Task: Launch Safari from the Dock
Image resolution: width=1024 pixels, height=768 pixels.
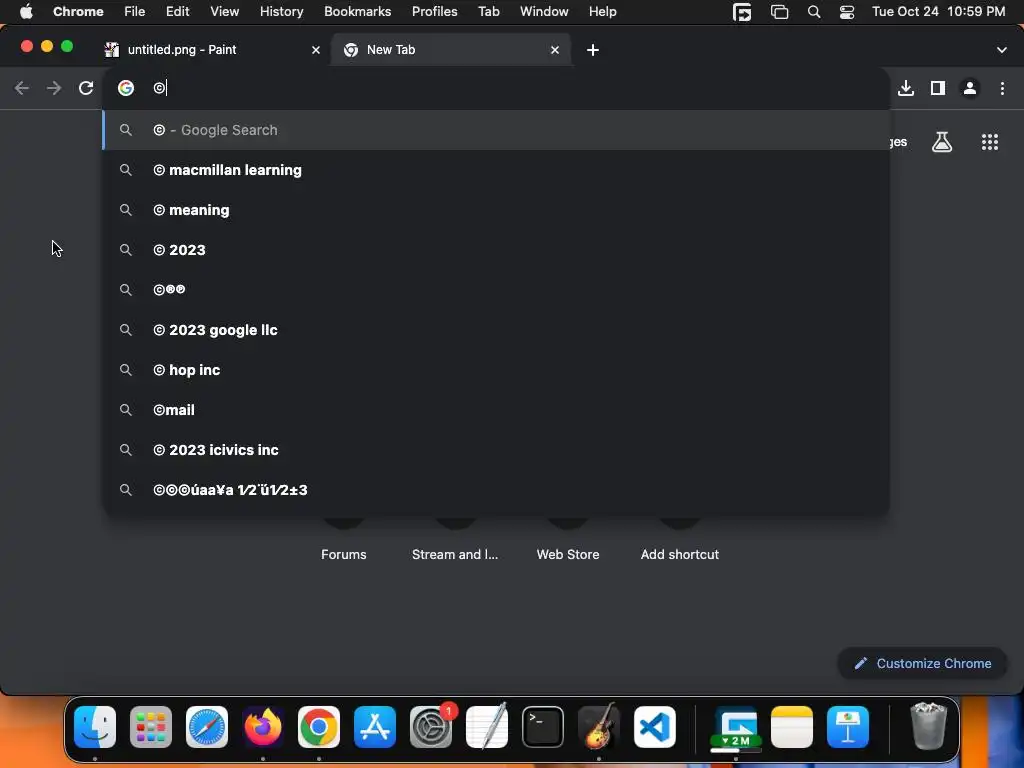Action: pyautogui.click(x=207, y=727)
